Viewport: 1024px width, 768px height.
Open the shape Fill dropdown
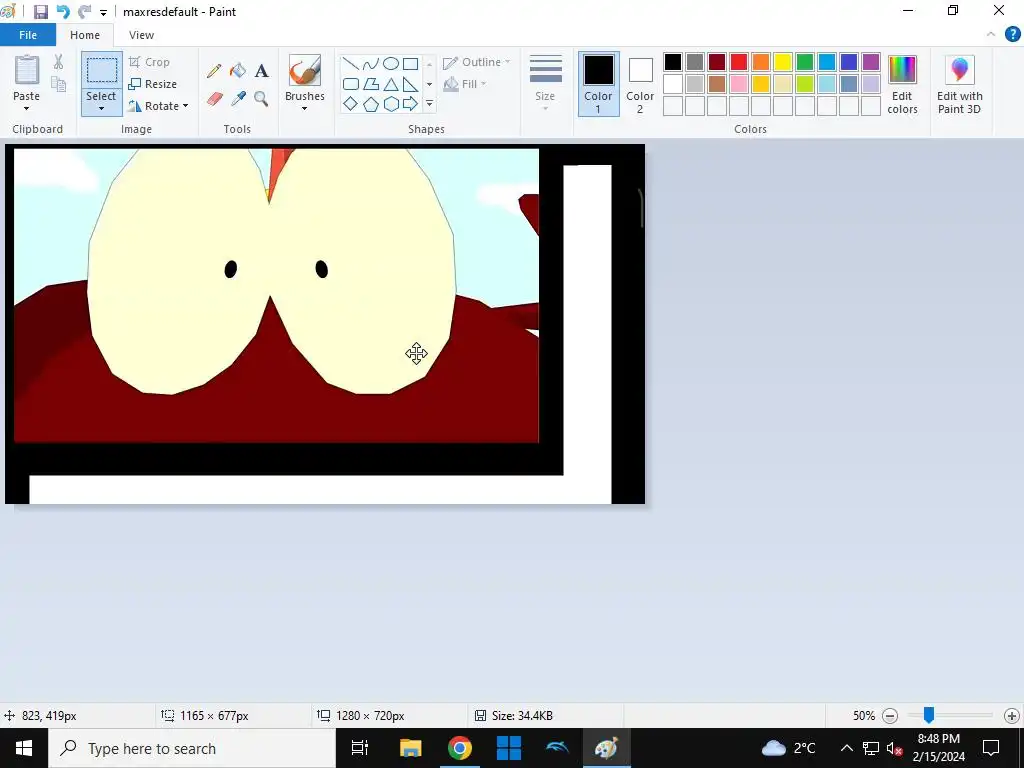(464, 84)
